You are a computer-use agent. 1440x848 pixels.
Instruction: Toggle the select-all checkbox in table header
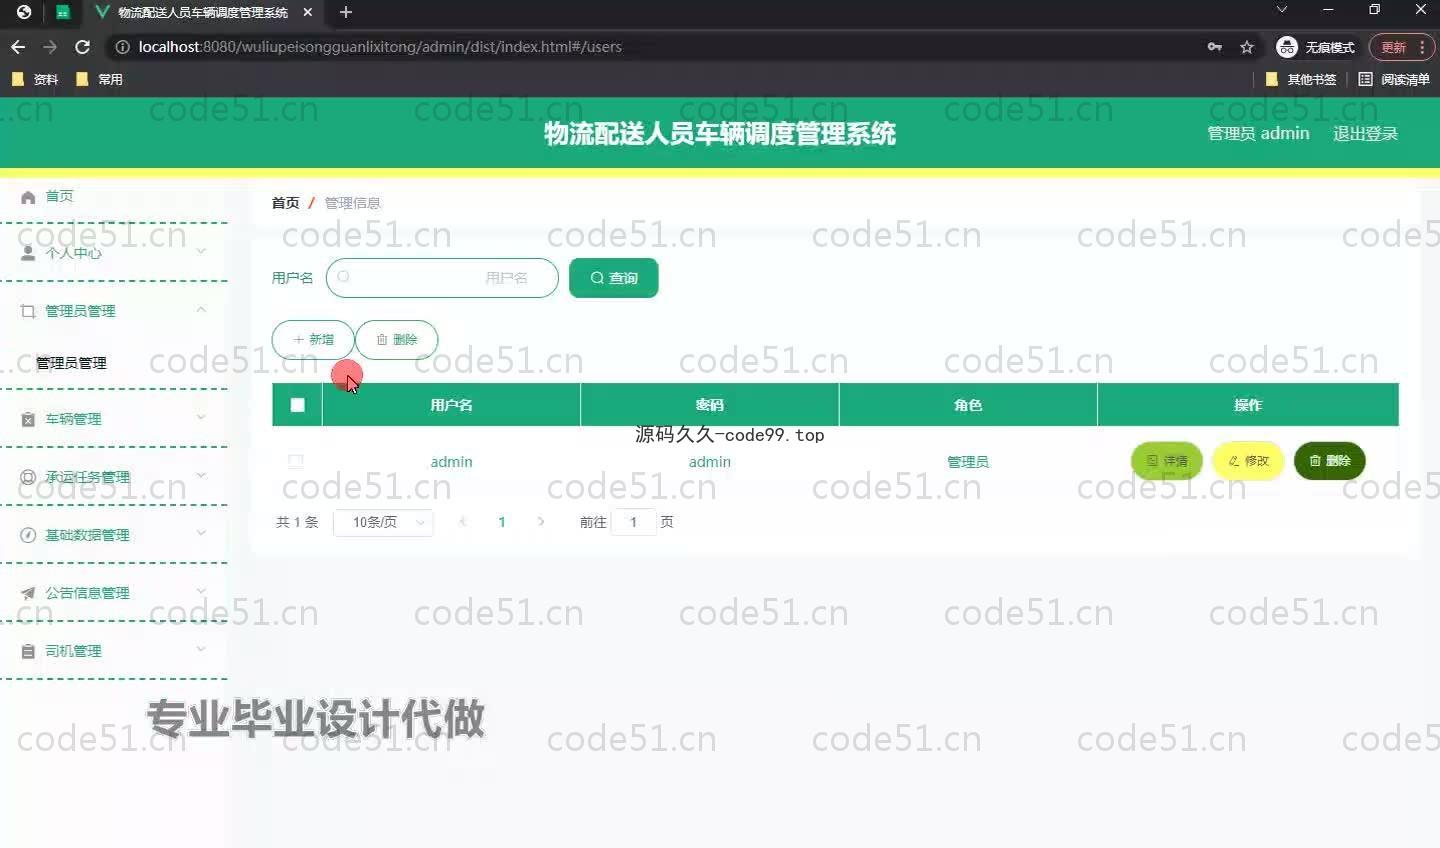pos(297,405)
